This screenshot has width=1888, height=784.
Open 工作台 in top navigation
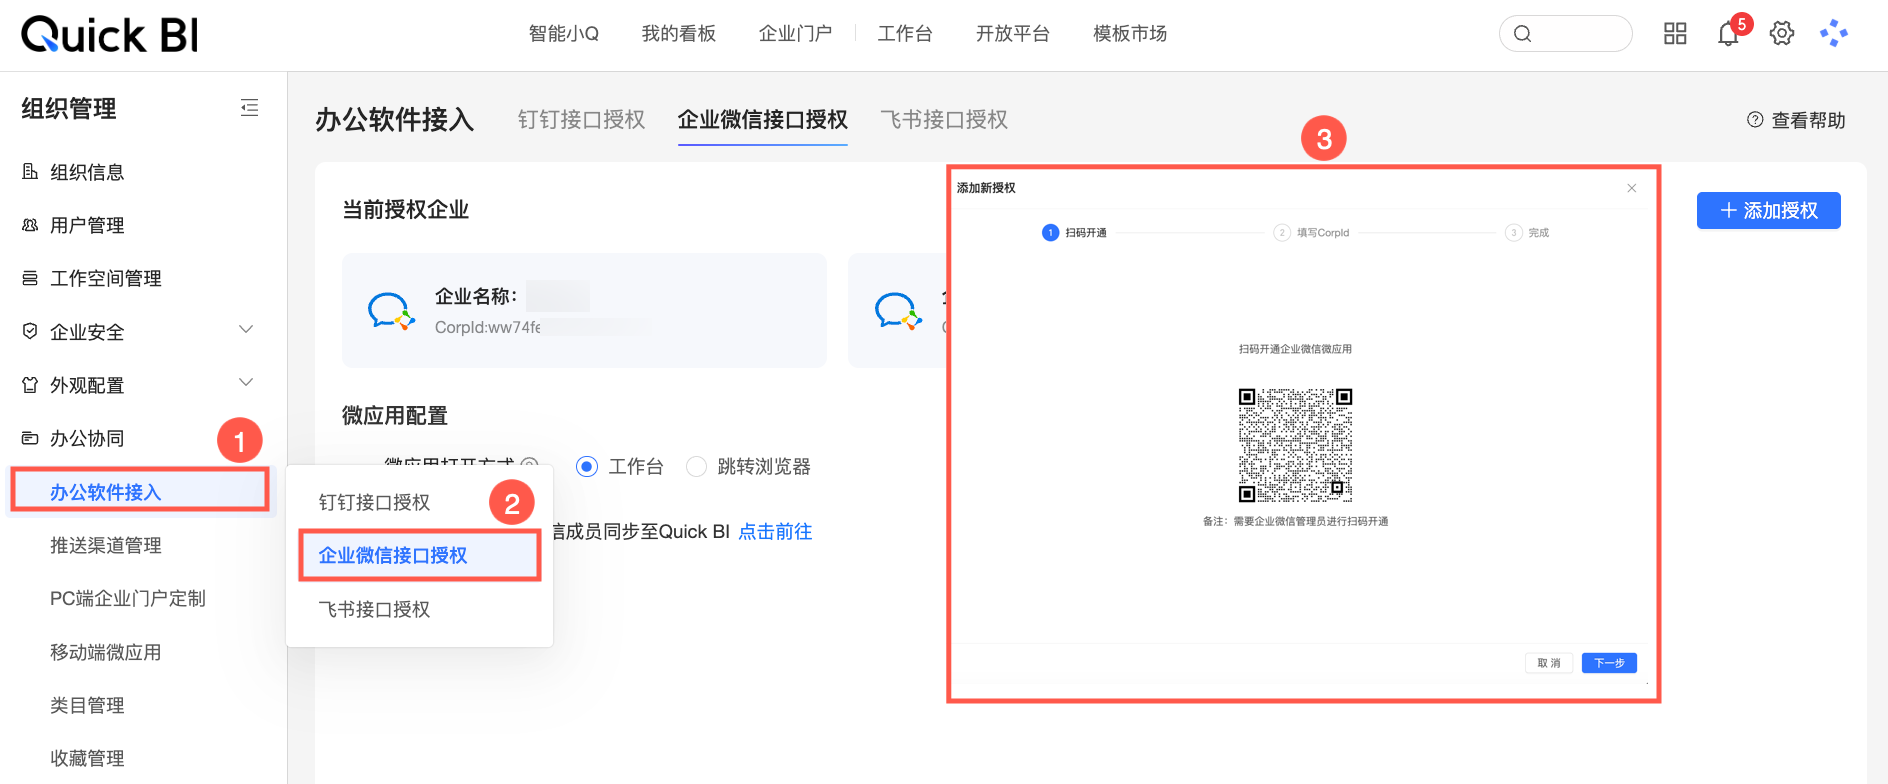(x=905, y=34)
